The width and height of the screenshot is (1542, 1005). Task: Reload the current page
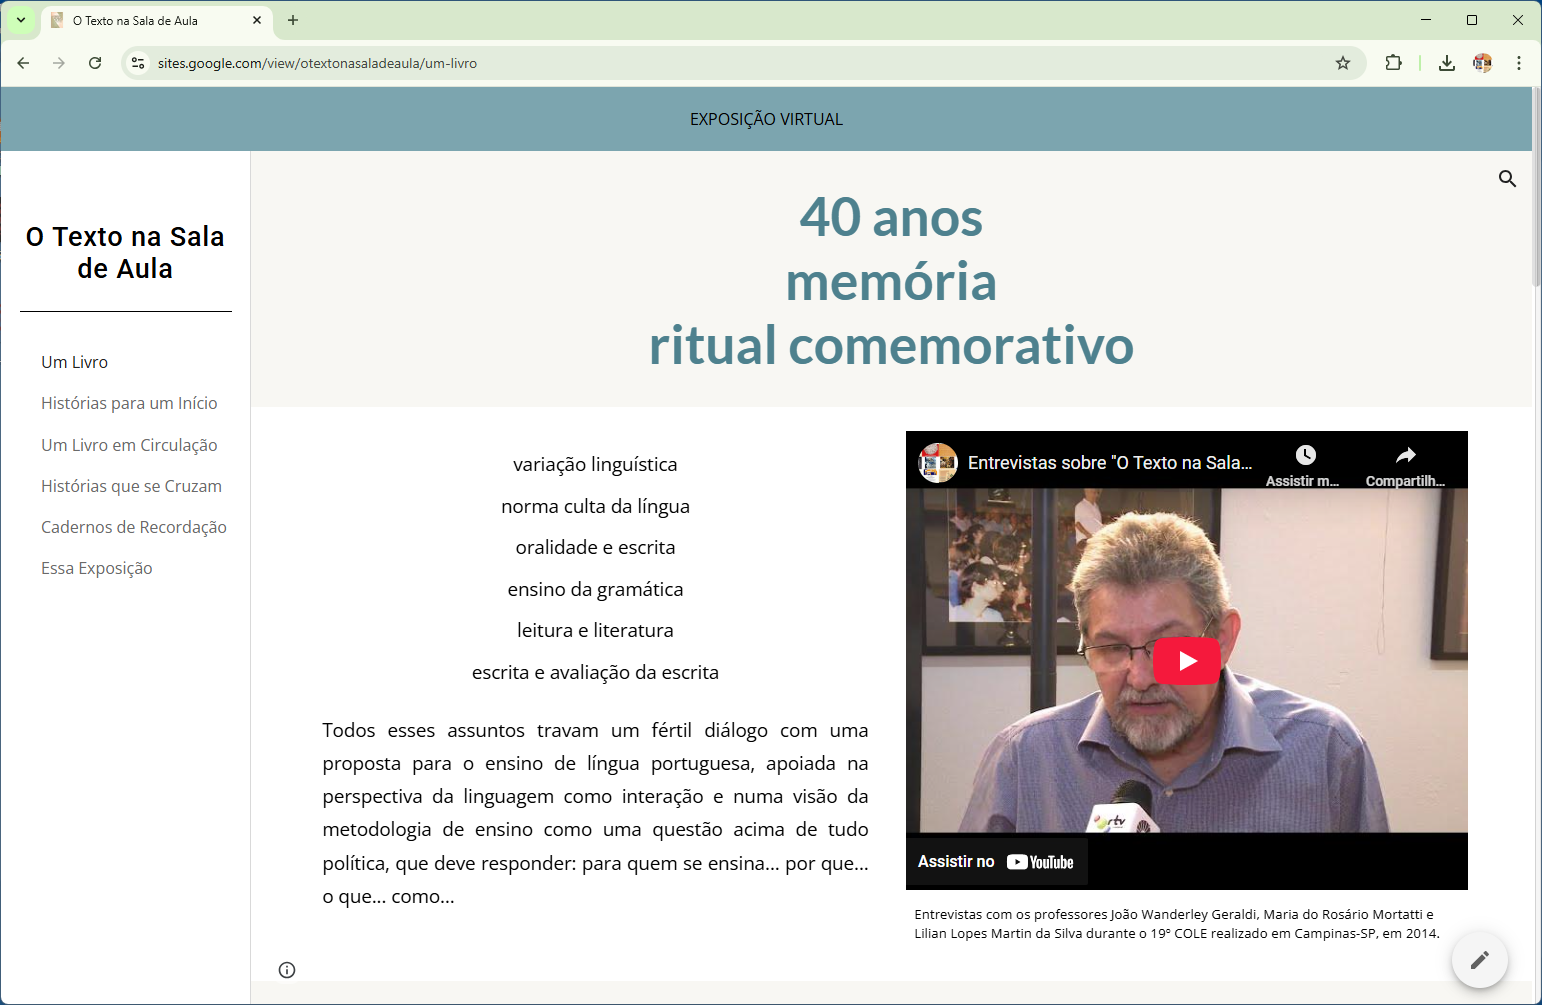[x=95, y=63]
